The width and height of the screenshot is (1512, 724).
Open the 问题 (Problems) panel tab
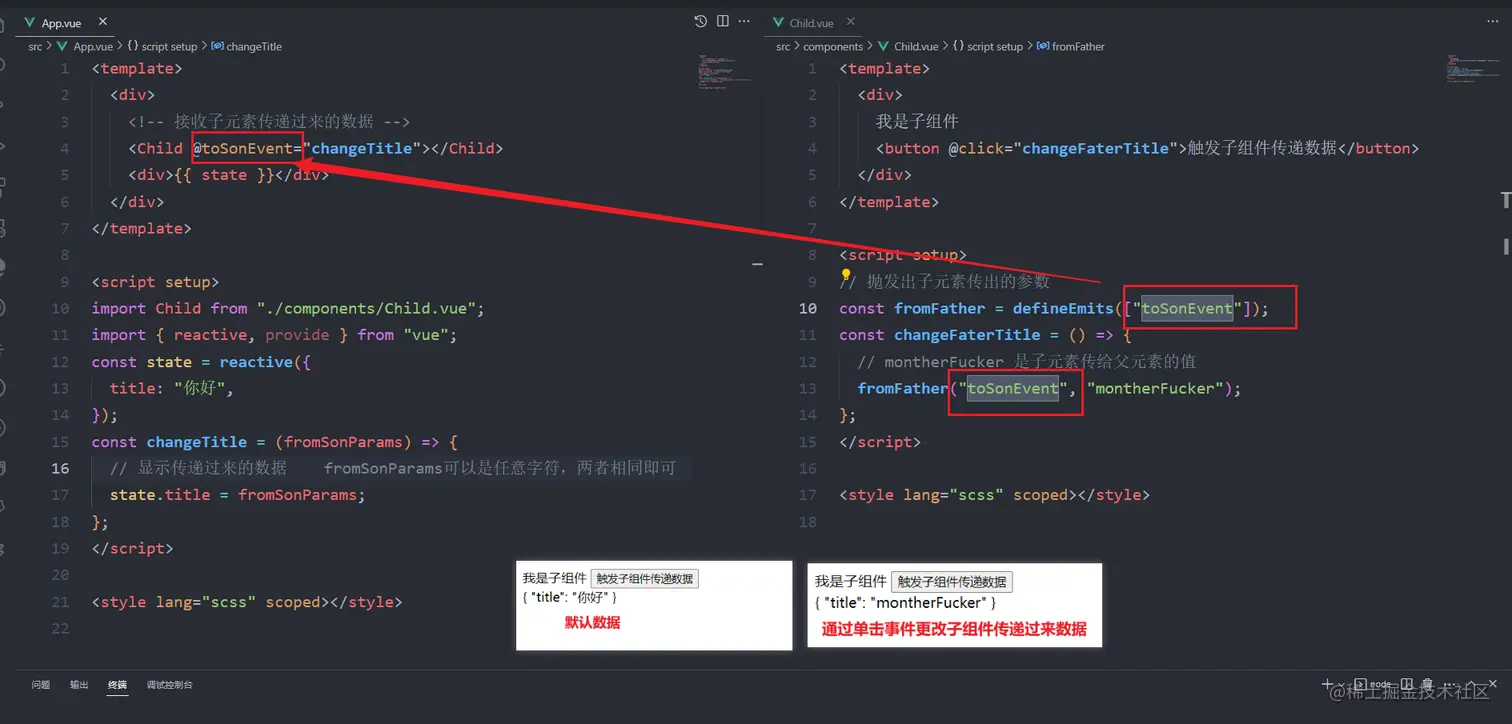(x=41, y=685)
